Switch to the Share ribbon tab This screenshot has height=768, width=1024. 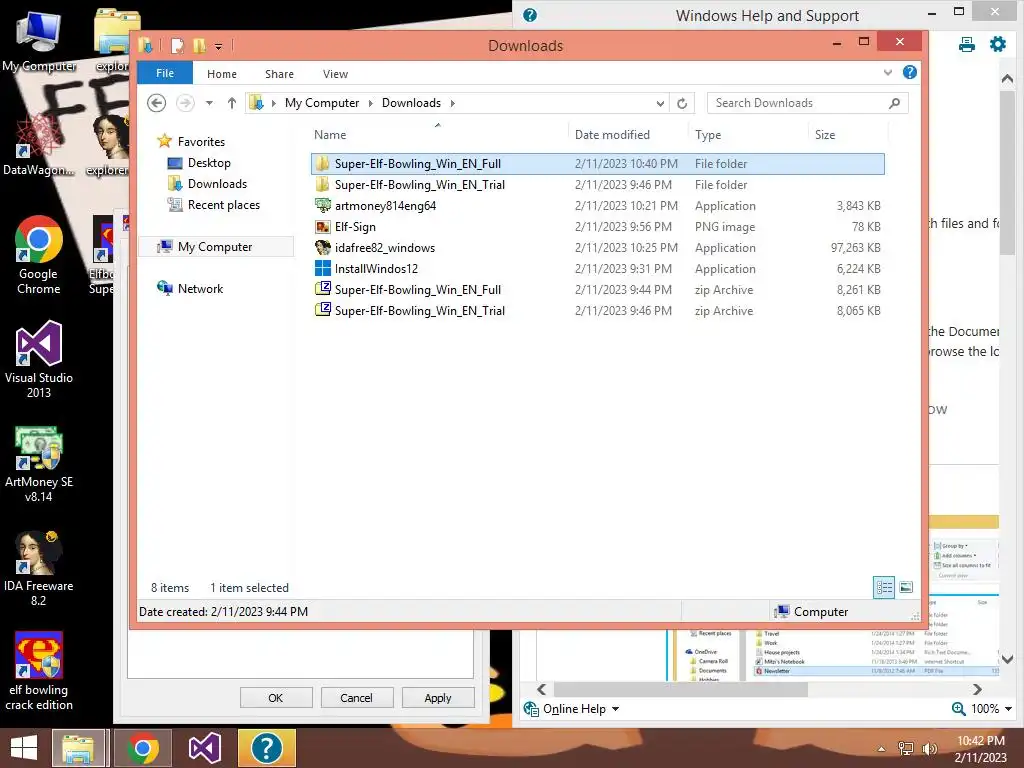coord(279,74)
